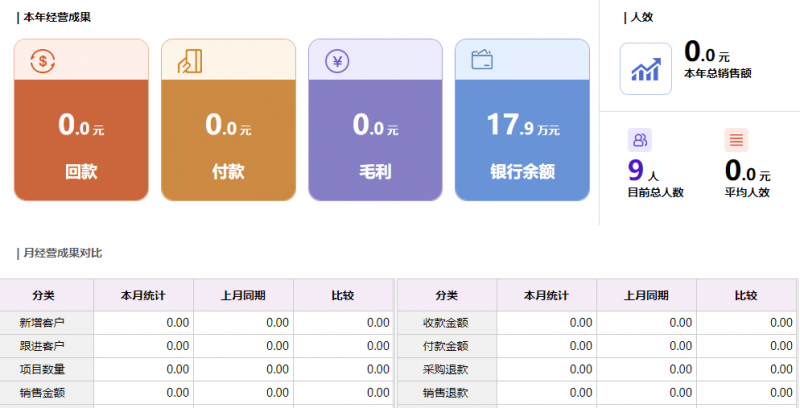
Task: Click the rising chart icon beside 本年总销售额
Action: point(646,69)
